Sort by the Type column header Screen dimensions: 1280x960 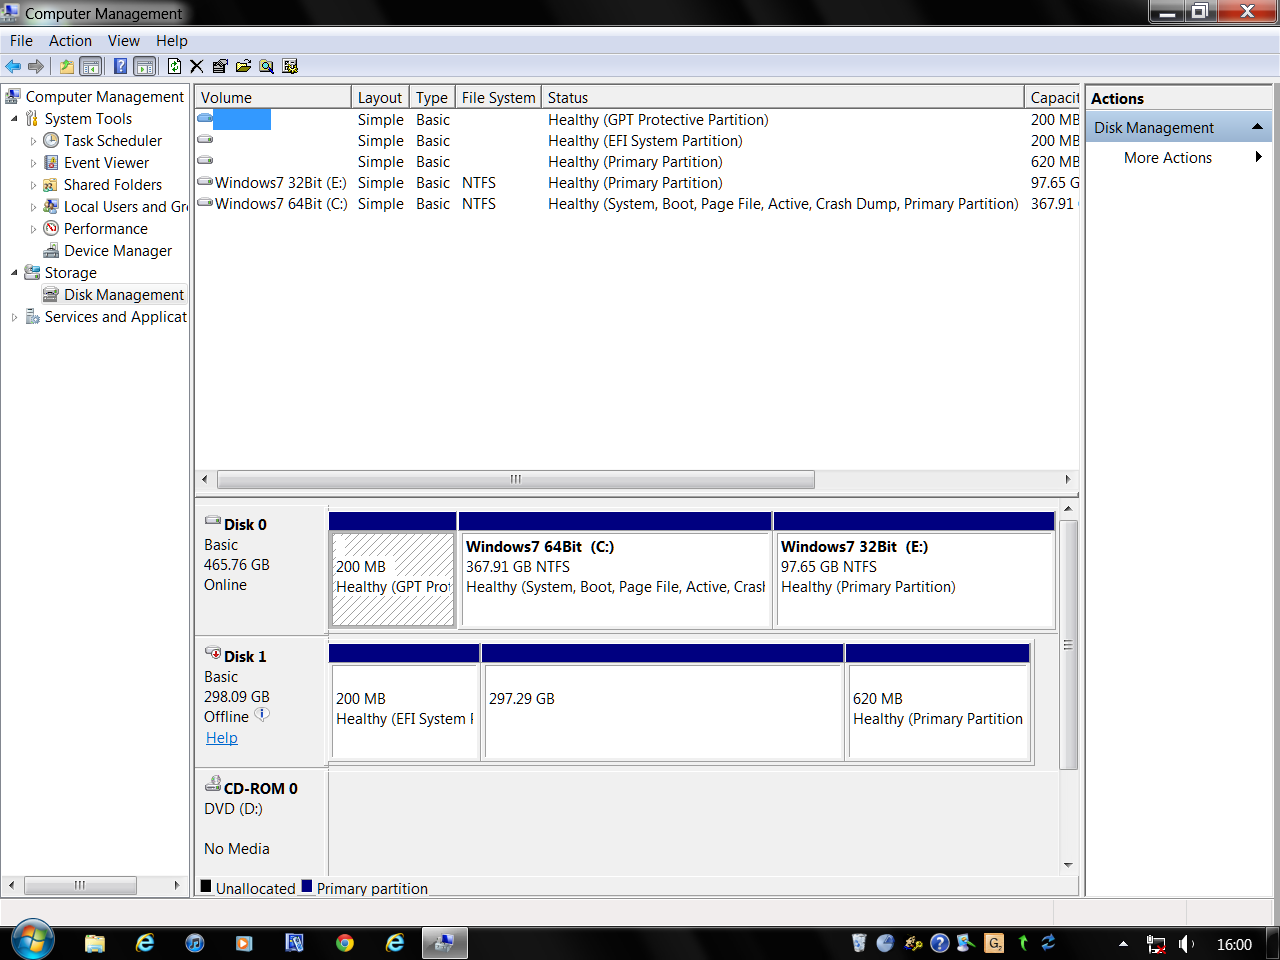tap(432, 97)
